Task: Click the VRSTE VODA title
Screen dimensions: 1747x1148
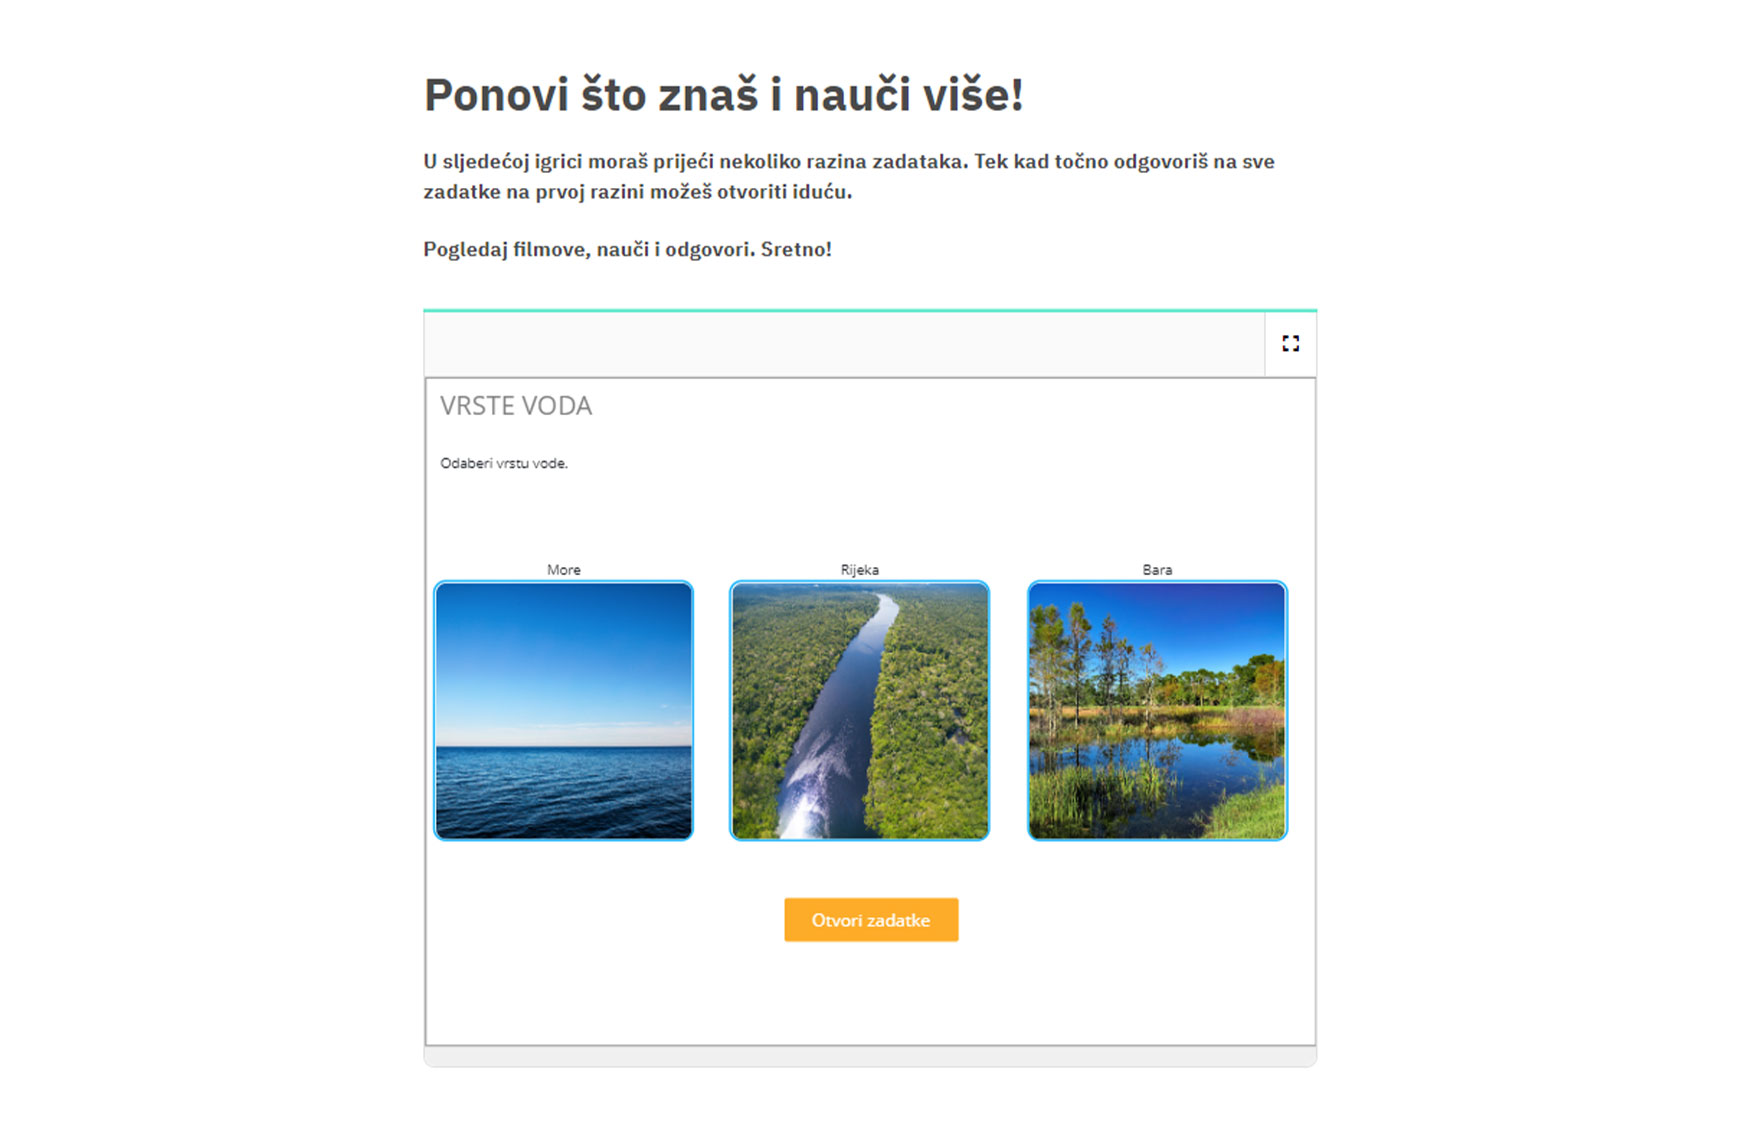Action: [516, 406]
